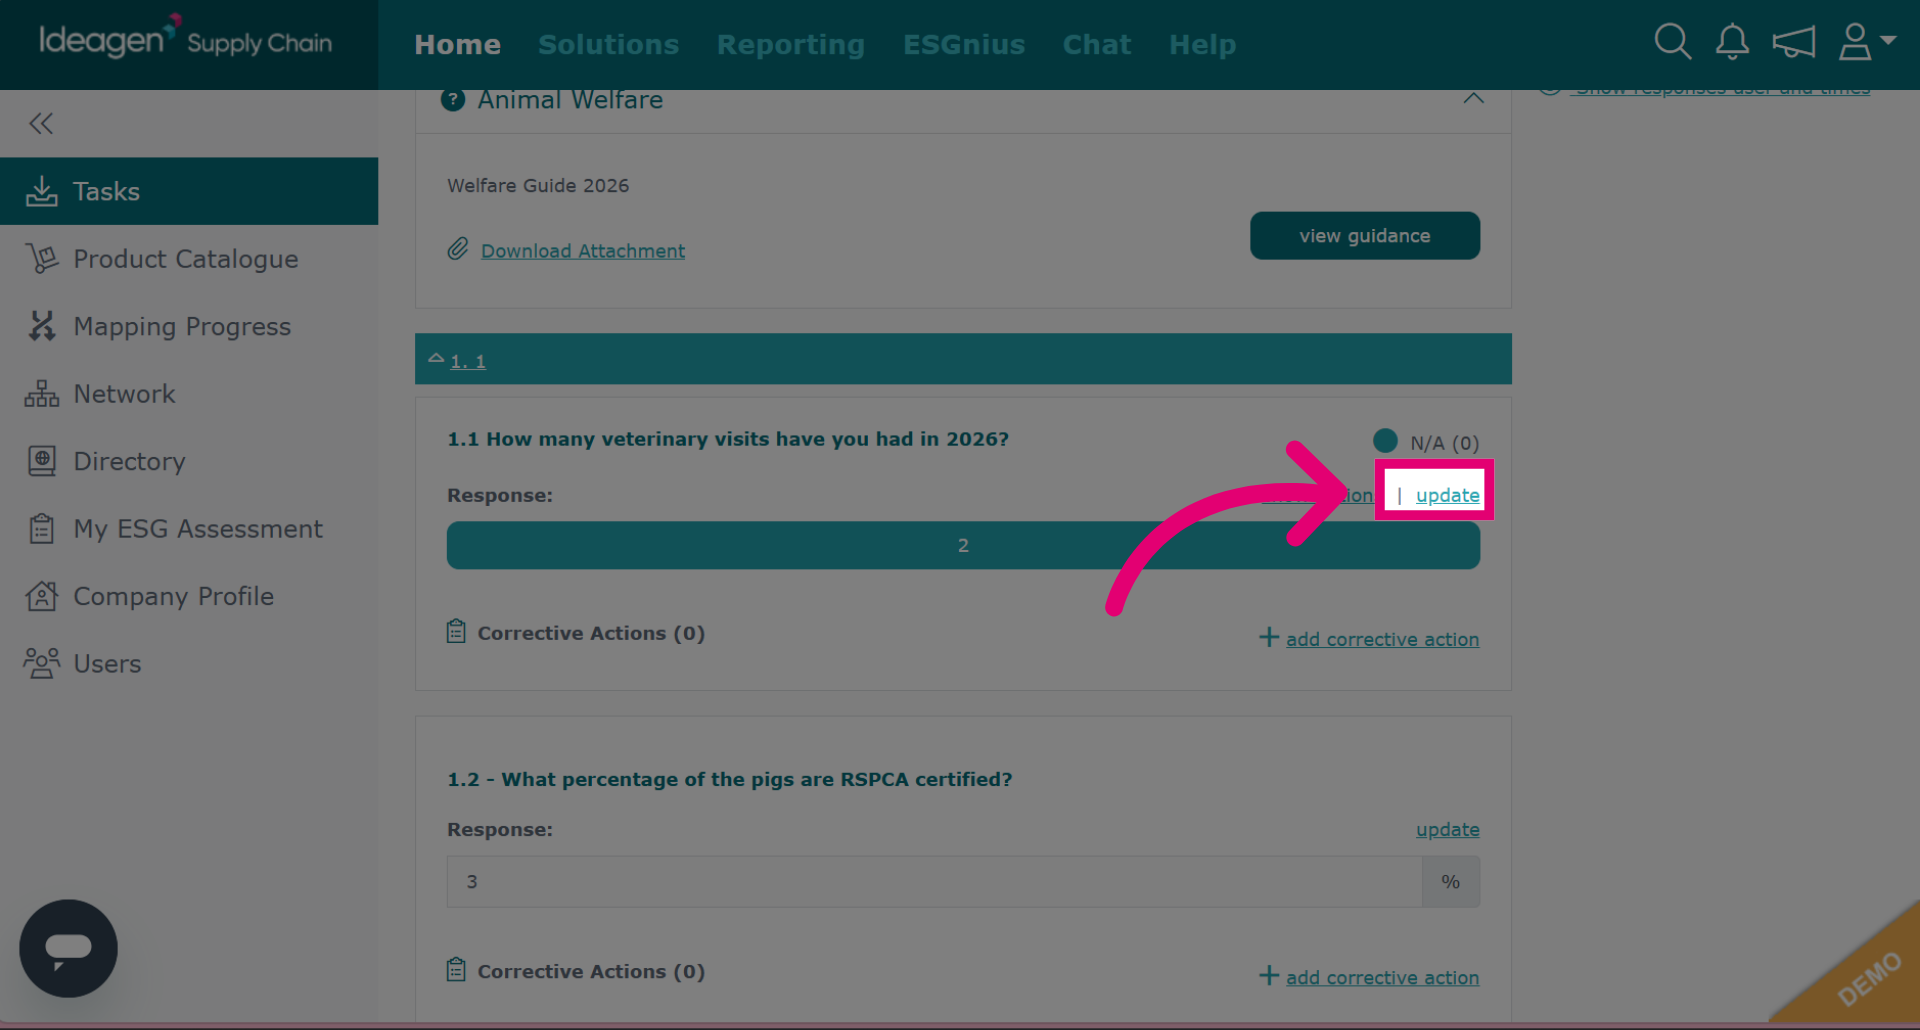Image resolution: width=1920 pixels, height=1030 pixels.
Task: Click update link for question 1.1
Action: click(1447, 495)
